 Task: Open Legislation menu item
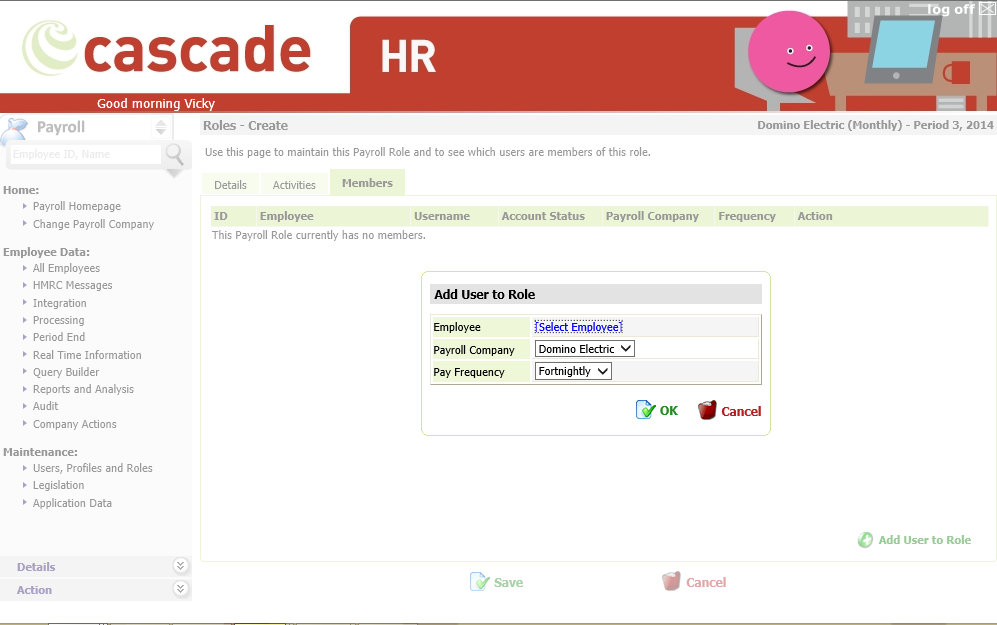click(x=58, y=485)
